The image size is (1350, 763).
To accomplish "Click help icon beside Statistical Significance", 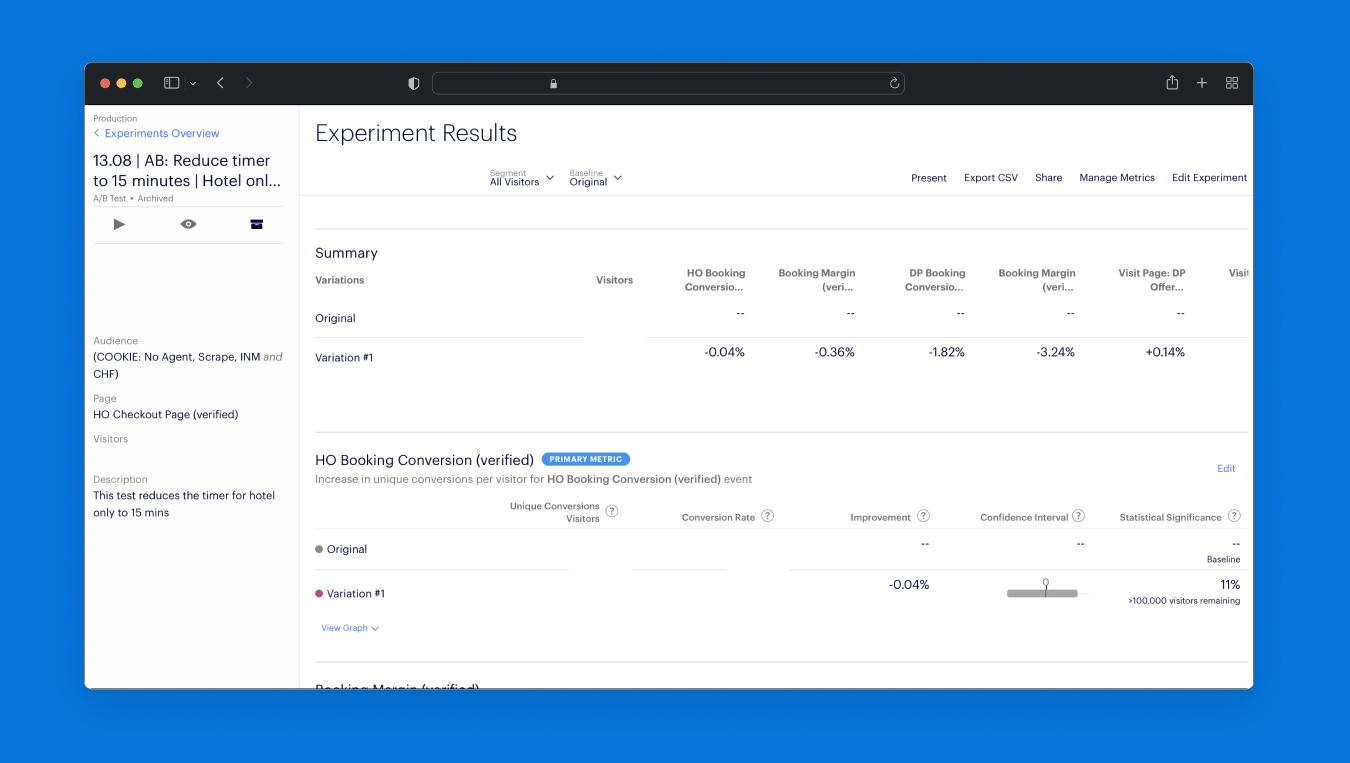I will click(x=1234, y=516).
